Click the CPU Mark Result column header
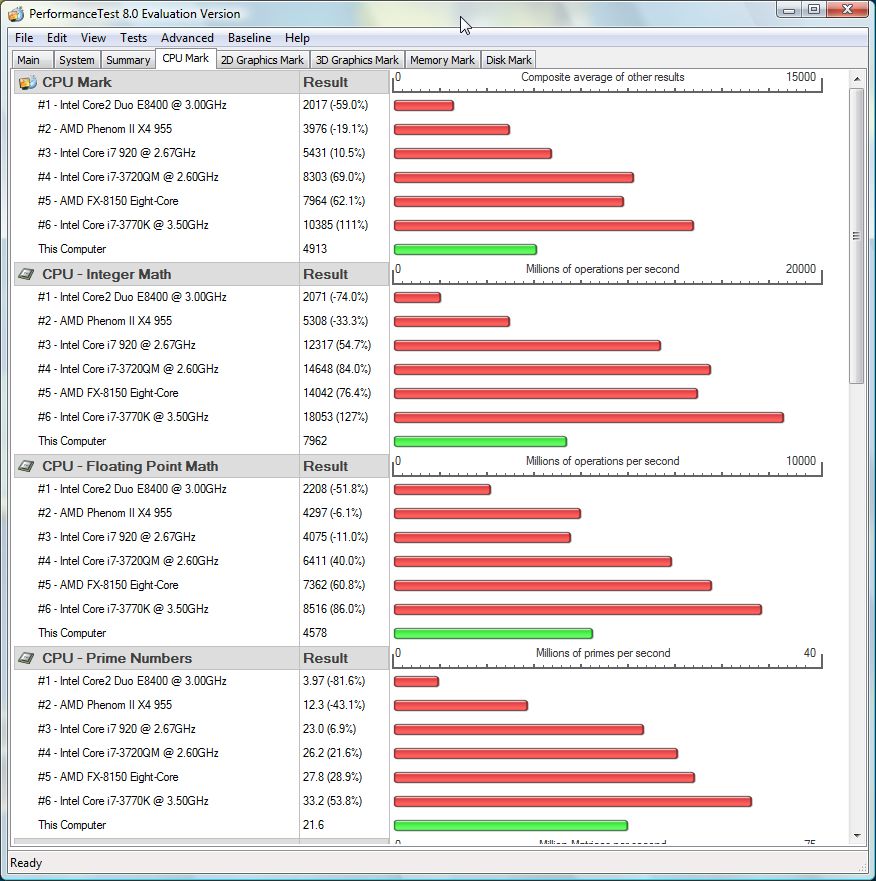The image size is (876, 881). pos(344,83)
